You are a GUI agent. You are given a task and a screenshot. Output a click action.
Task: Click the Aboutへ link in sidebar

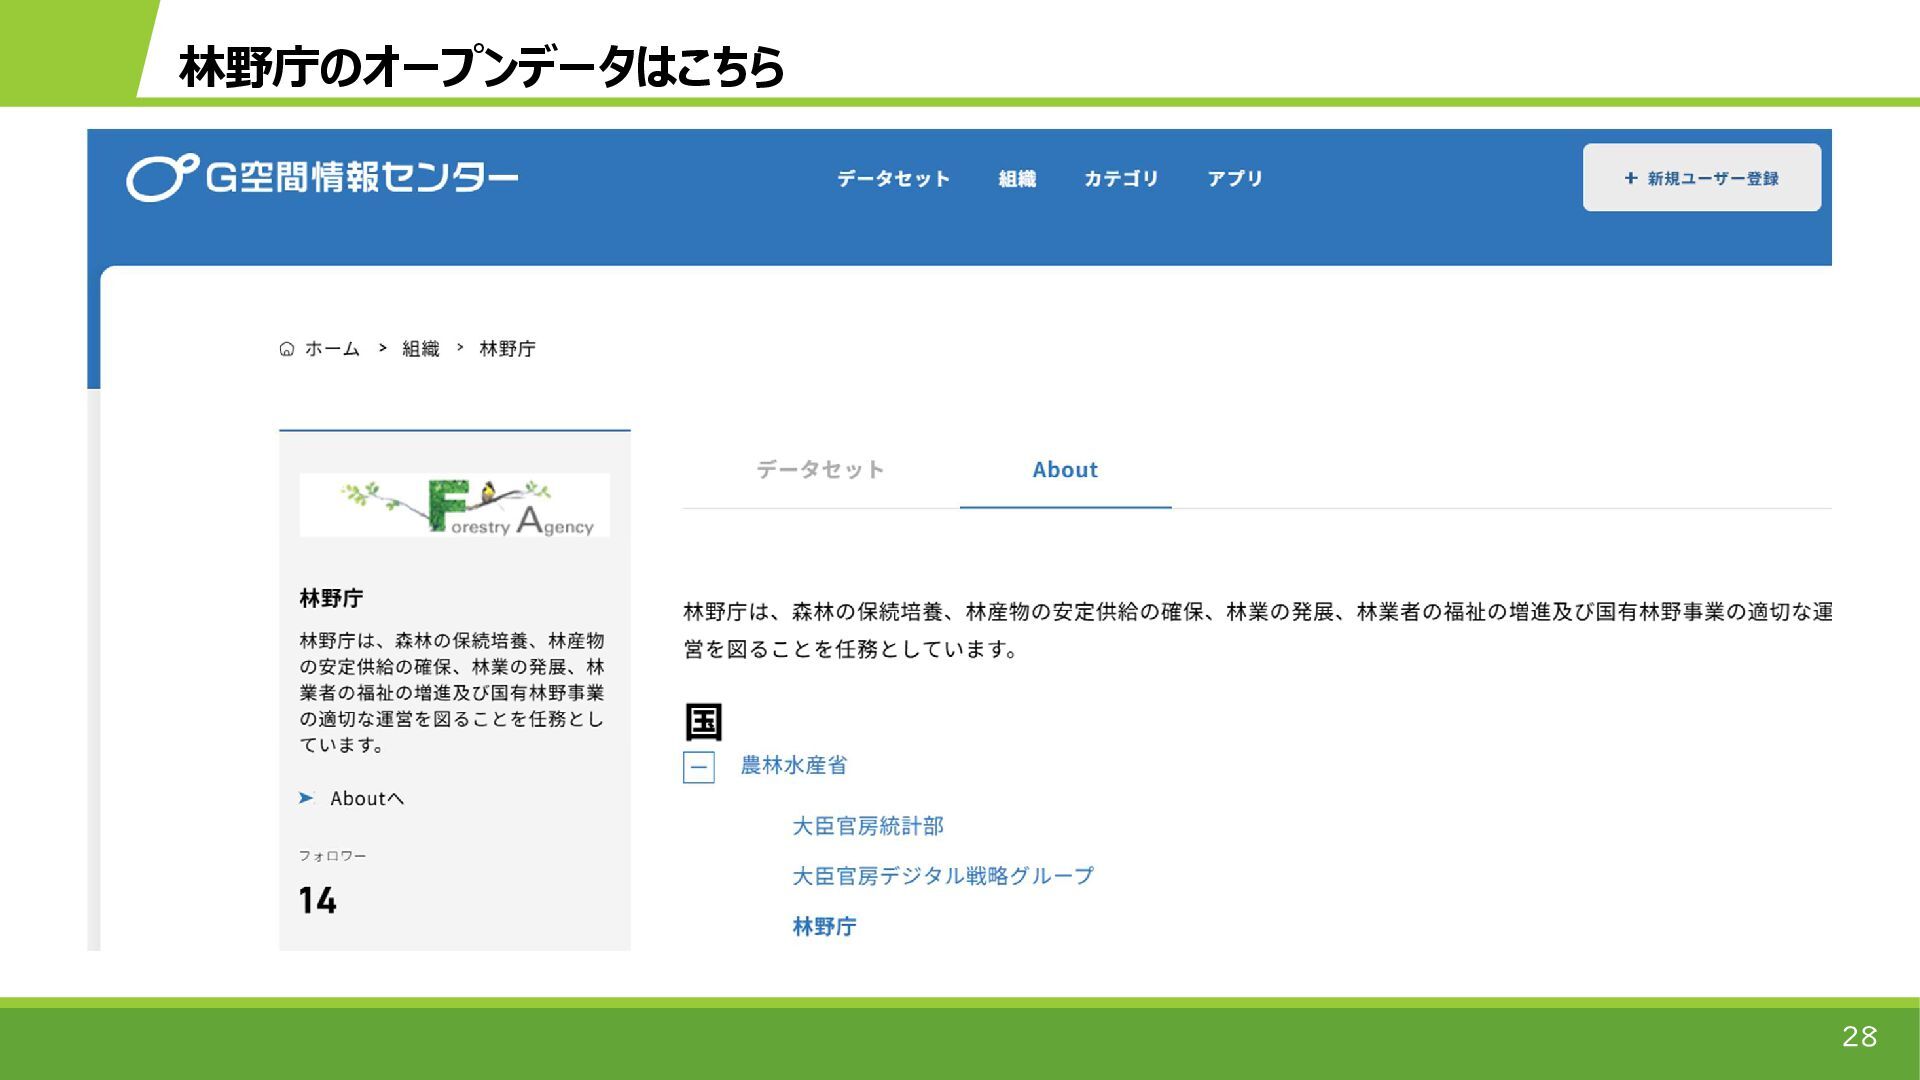tap(367, 798)
